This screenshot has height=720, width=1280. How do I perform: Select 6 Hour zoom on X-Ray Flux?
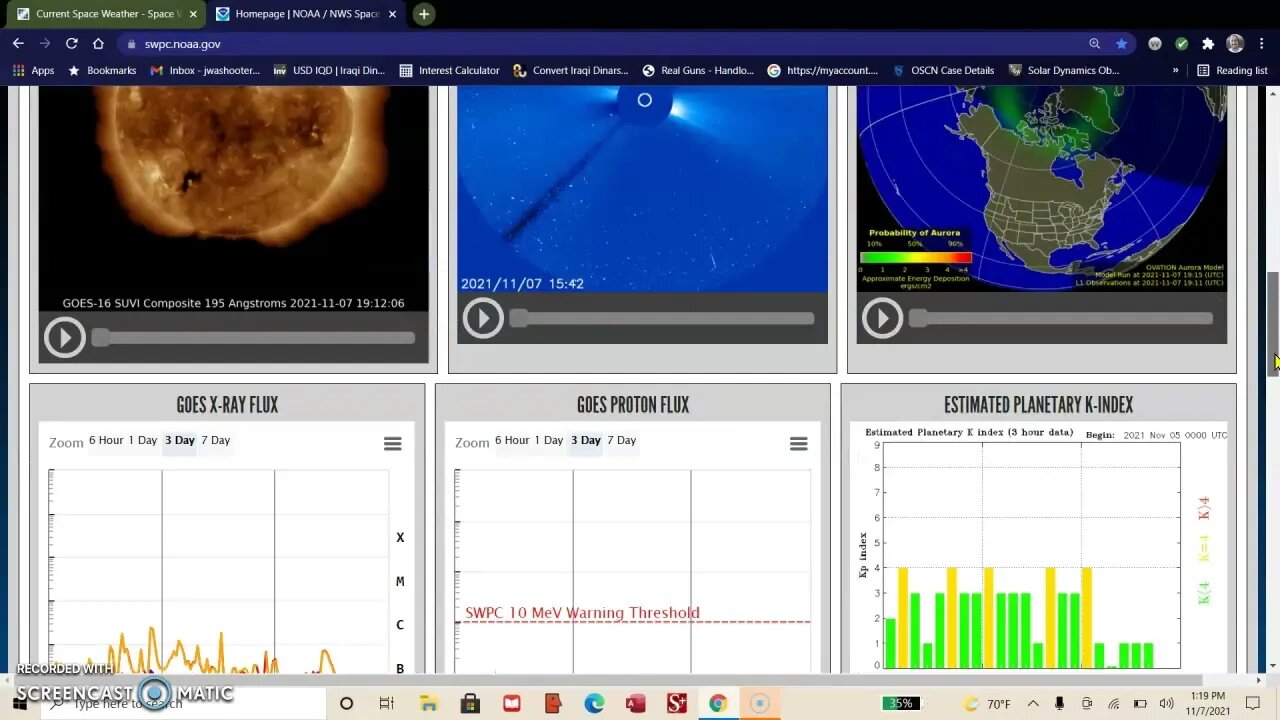(x=106, y=440)
